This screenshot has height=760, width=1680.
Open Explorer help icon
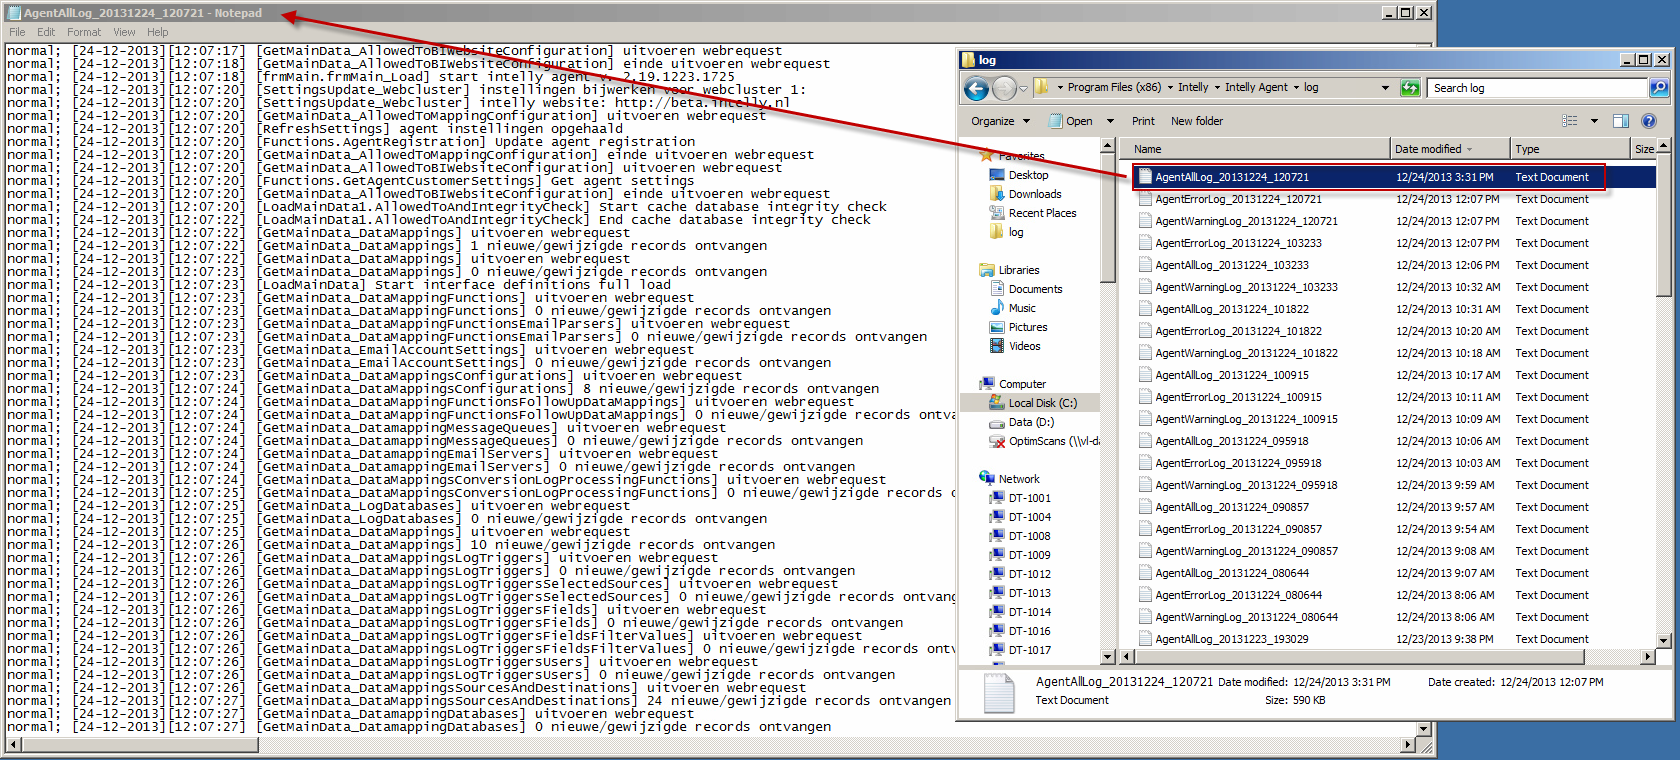(1649, 121)
